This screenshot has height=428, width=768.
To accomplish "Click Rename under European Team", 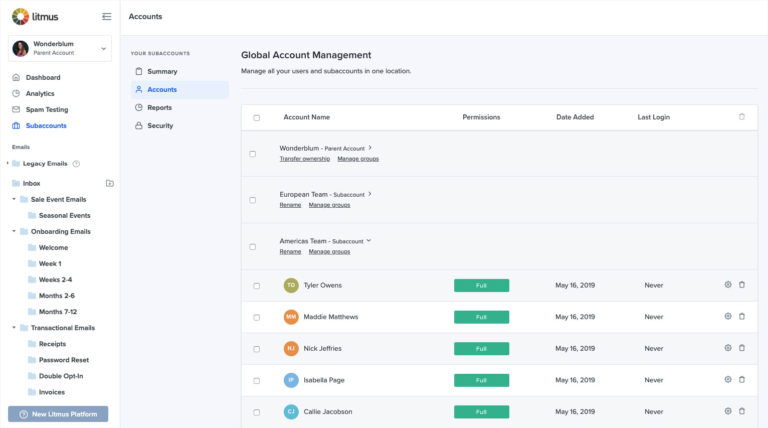I will click(290, 205).
